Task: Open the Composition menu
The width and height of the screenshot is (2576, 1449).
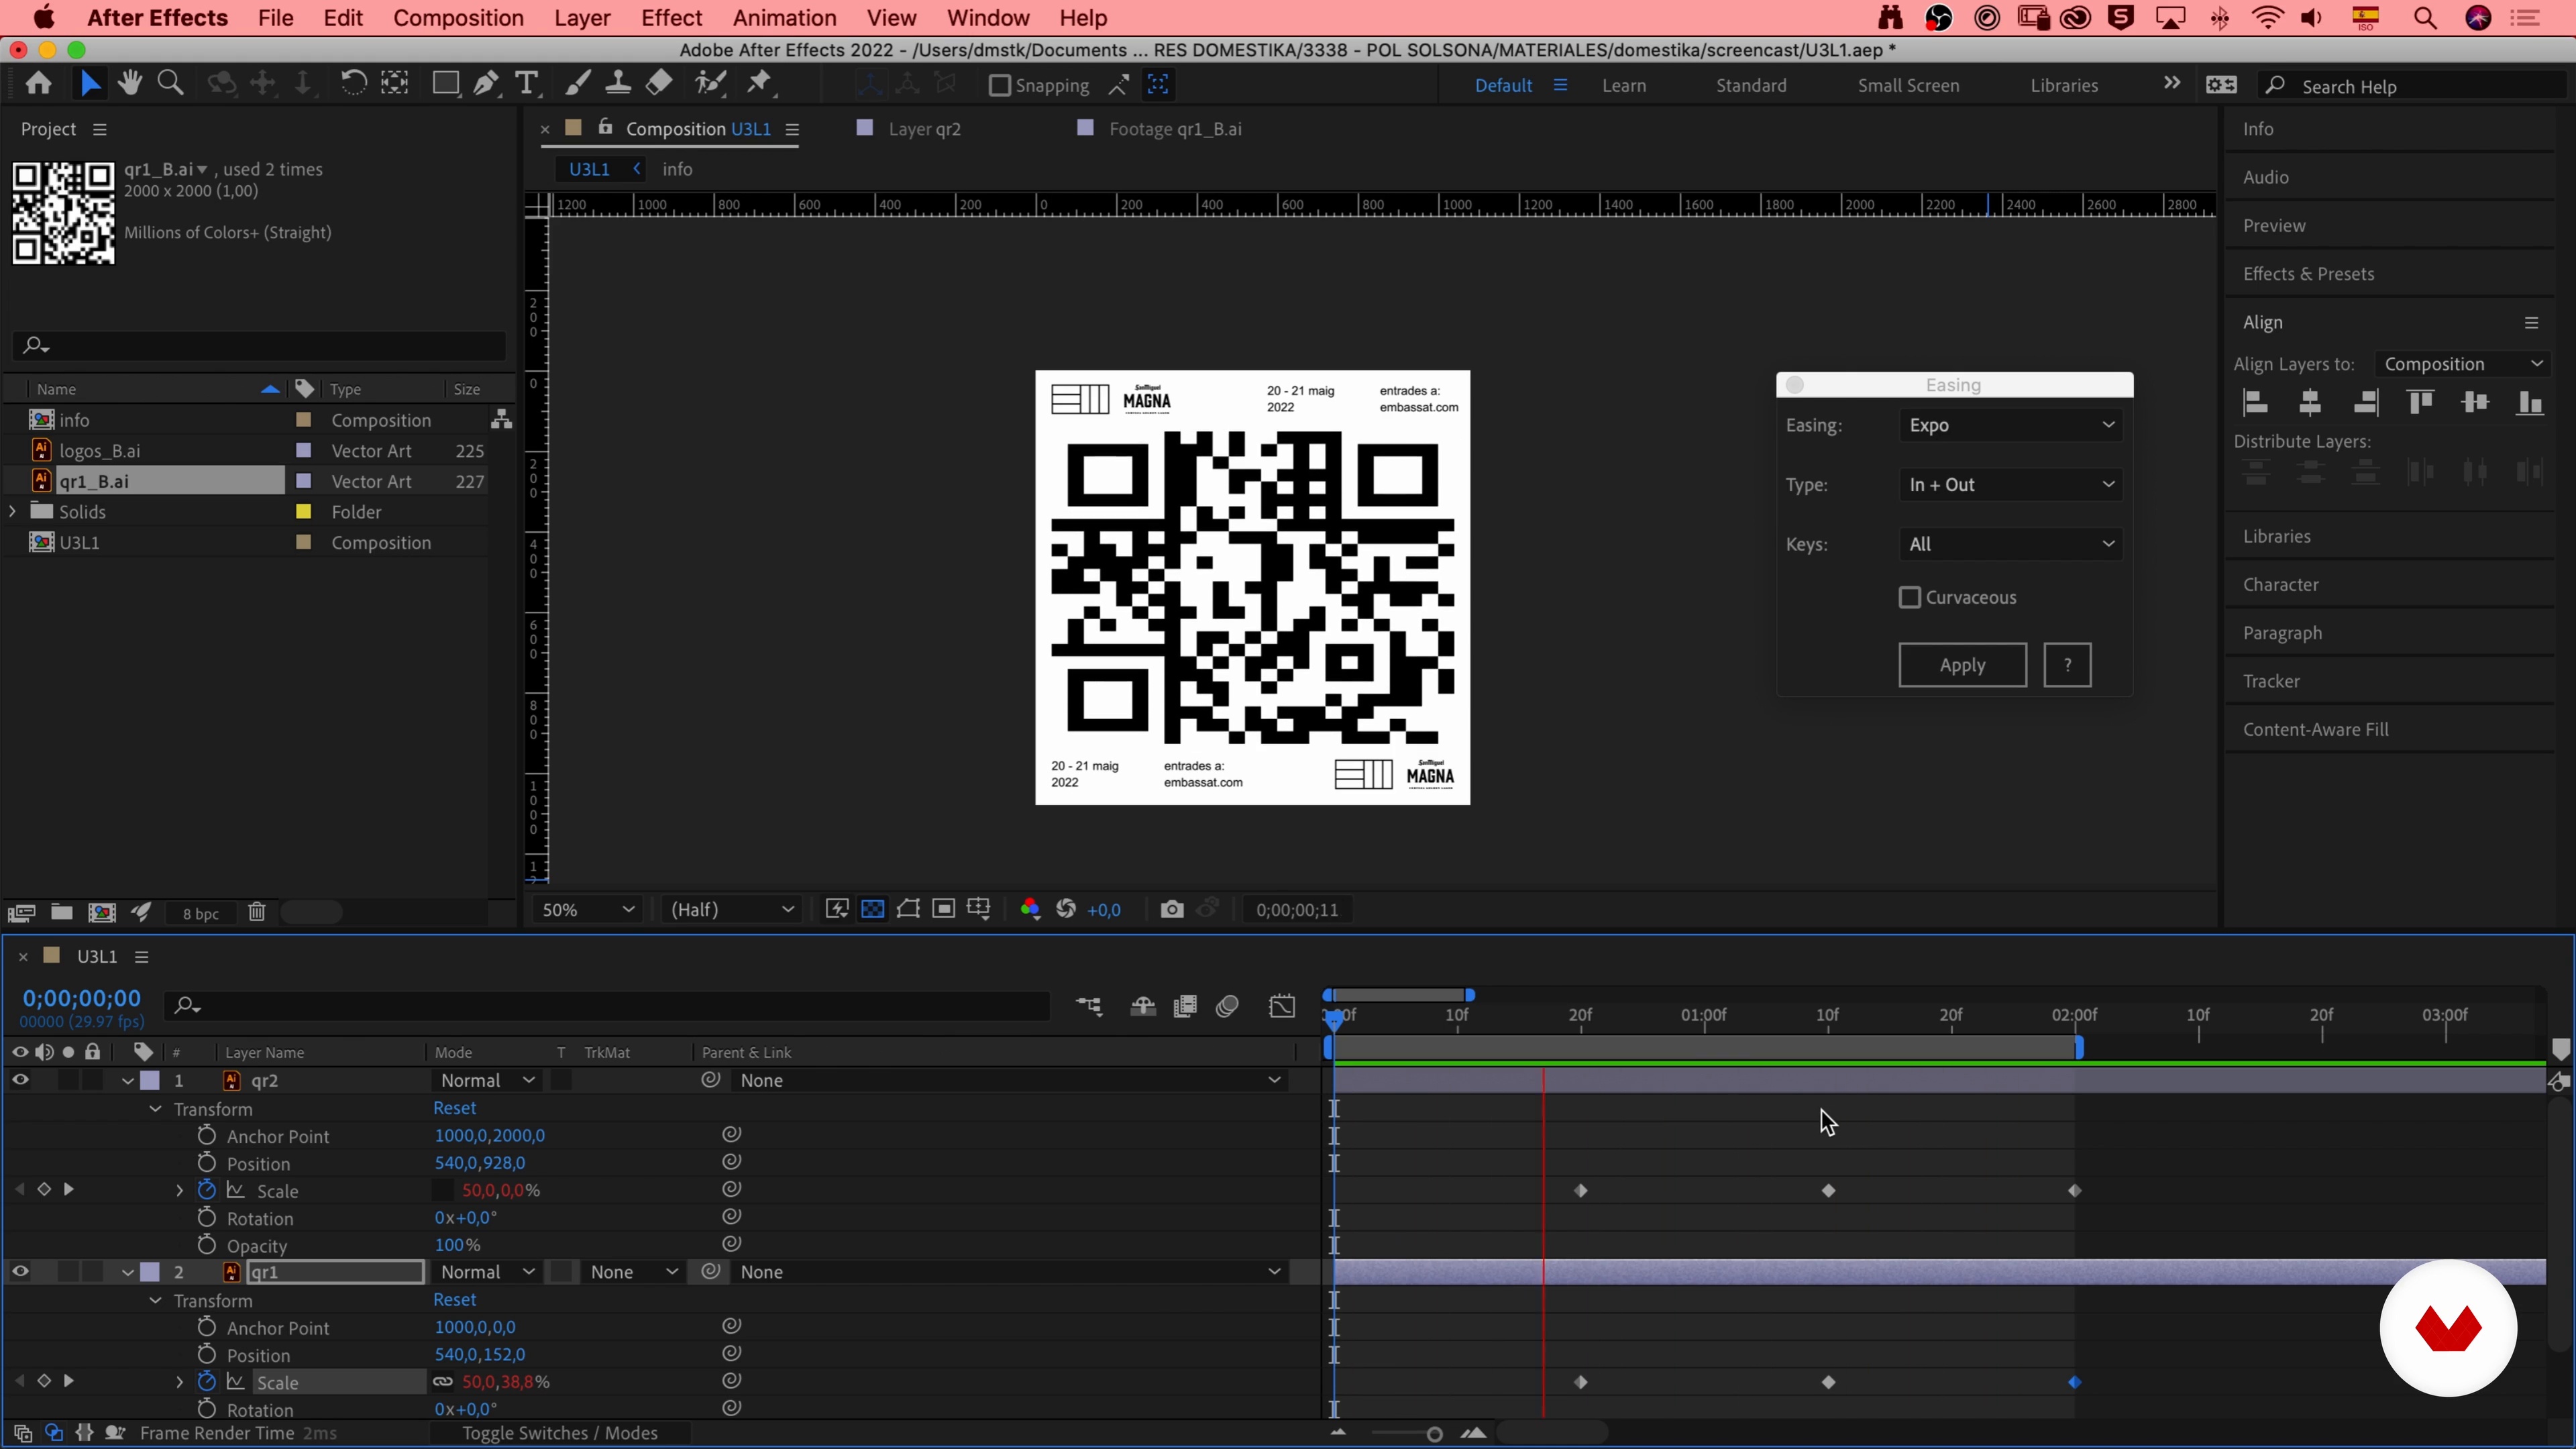Action: coord(458,18)
